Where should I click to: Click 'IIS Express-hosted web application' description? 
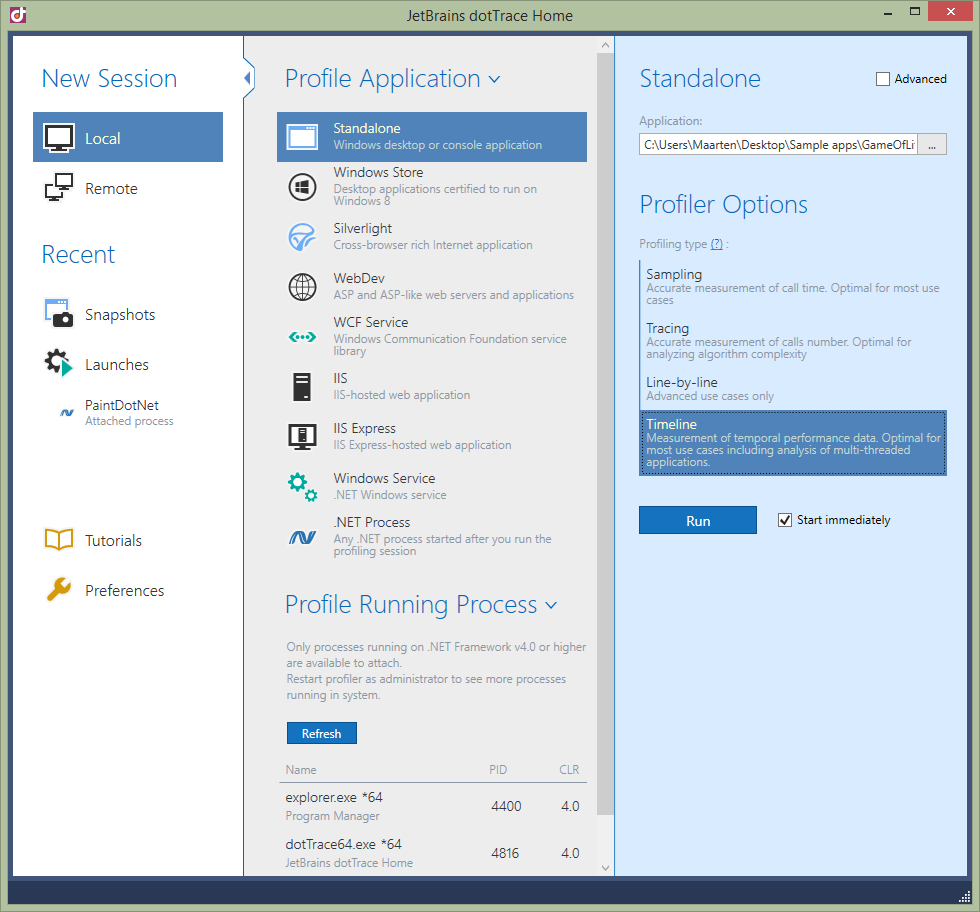(422, 445)
